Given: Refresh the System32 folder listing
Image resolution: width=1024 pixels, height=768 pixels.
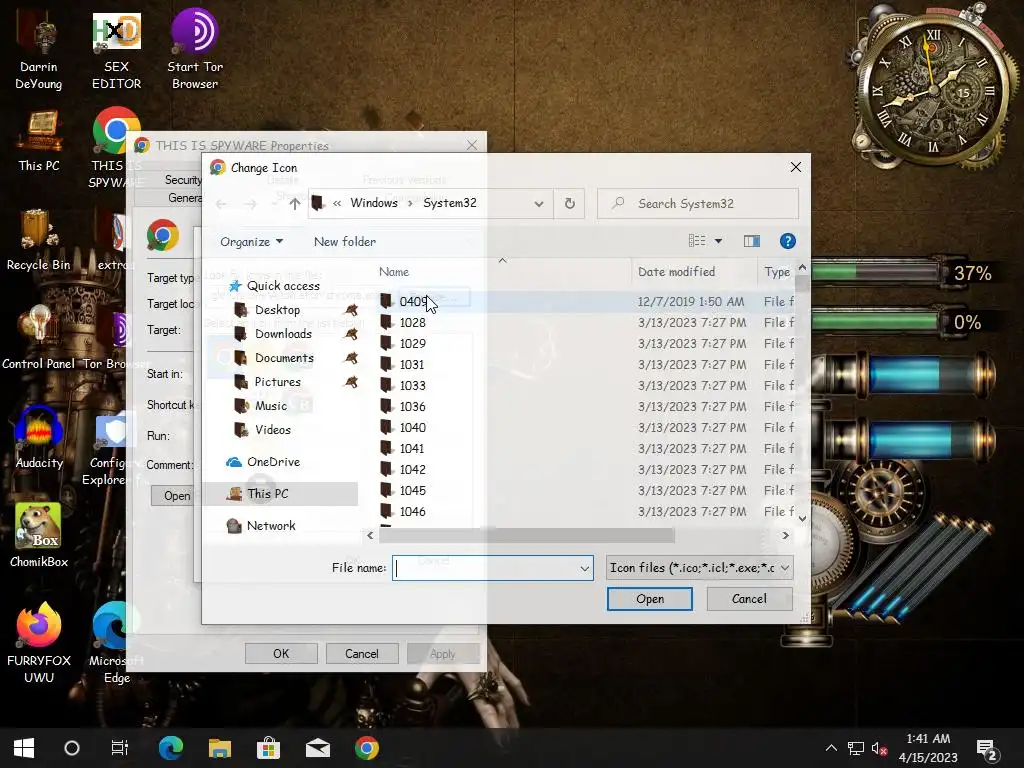Looking at the screenshot, I should tap(569, 203).
